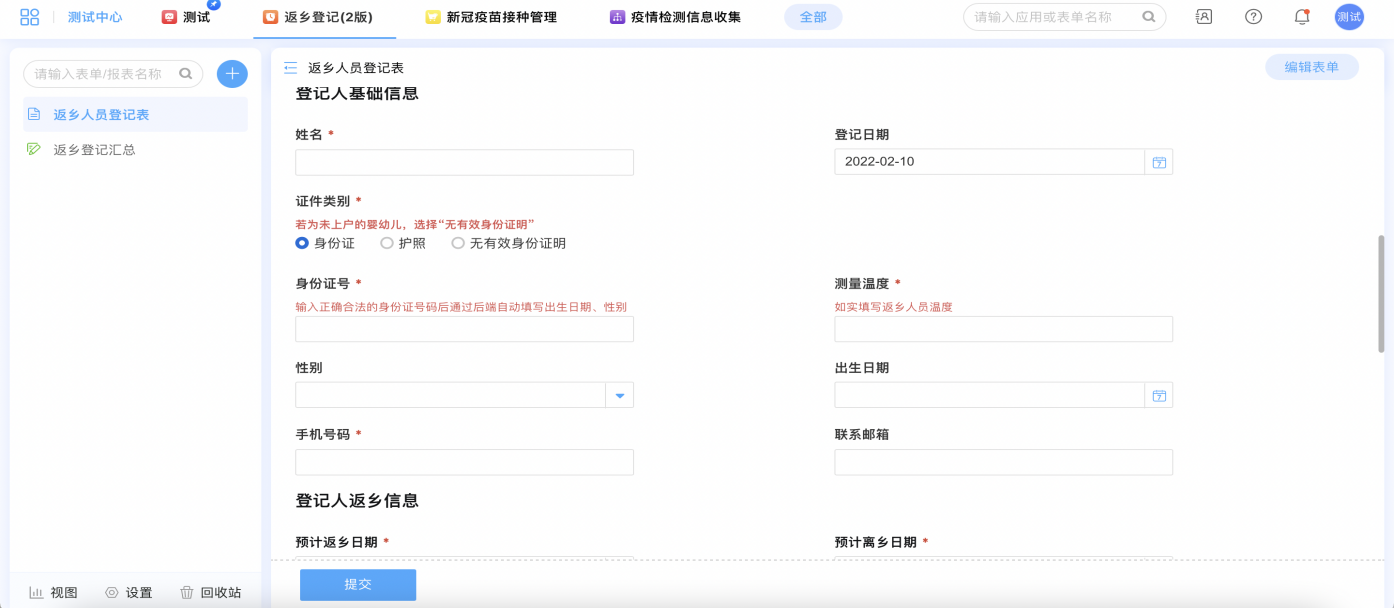
Task: Select the 护照 radio option
Action: (x=387, y=243)
